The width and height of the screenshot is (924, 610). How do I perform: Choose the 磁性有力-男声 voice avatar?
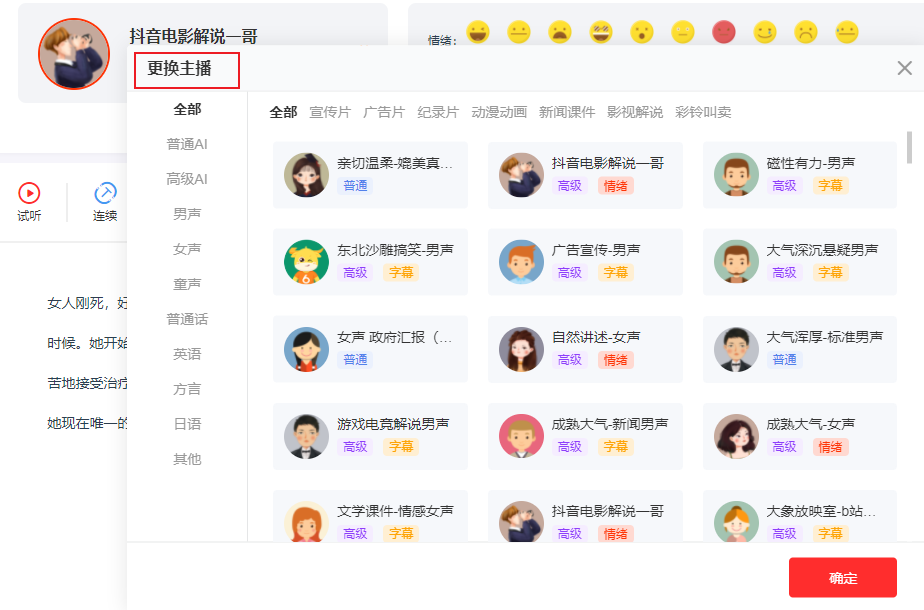point(736,175)
